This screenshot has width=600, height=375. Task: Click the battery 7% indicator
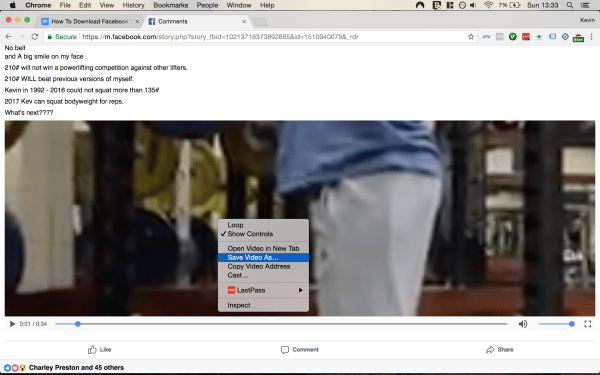click(510, 5)
